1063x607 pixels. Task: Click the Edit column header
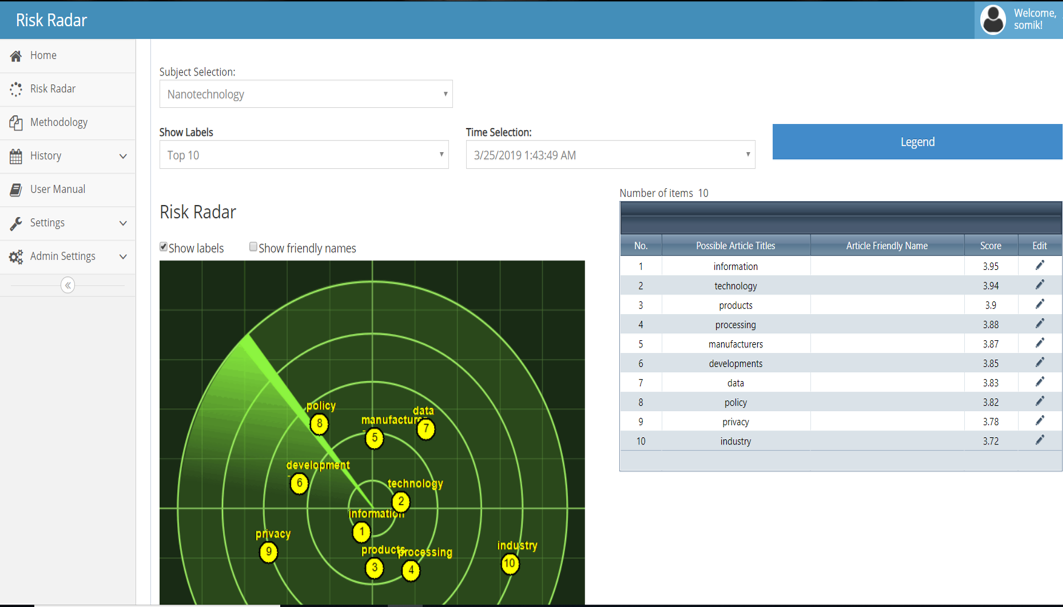(x=1040, y=246)
